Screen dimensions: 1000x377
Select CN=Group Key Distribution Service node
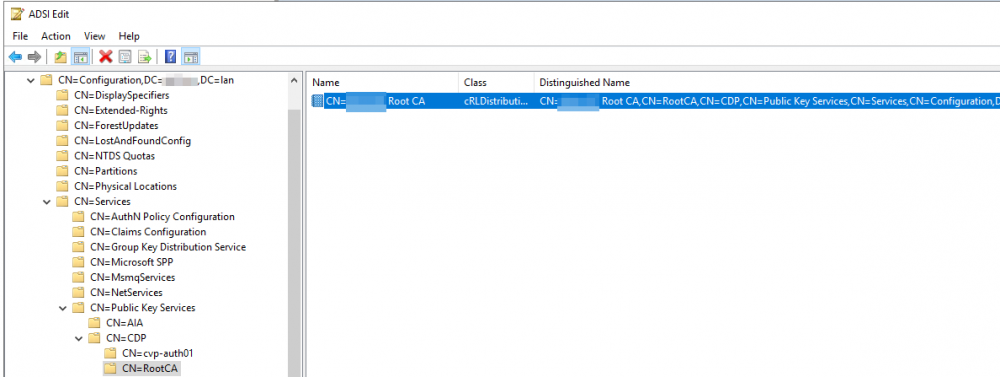tap(168, 247)
